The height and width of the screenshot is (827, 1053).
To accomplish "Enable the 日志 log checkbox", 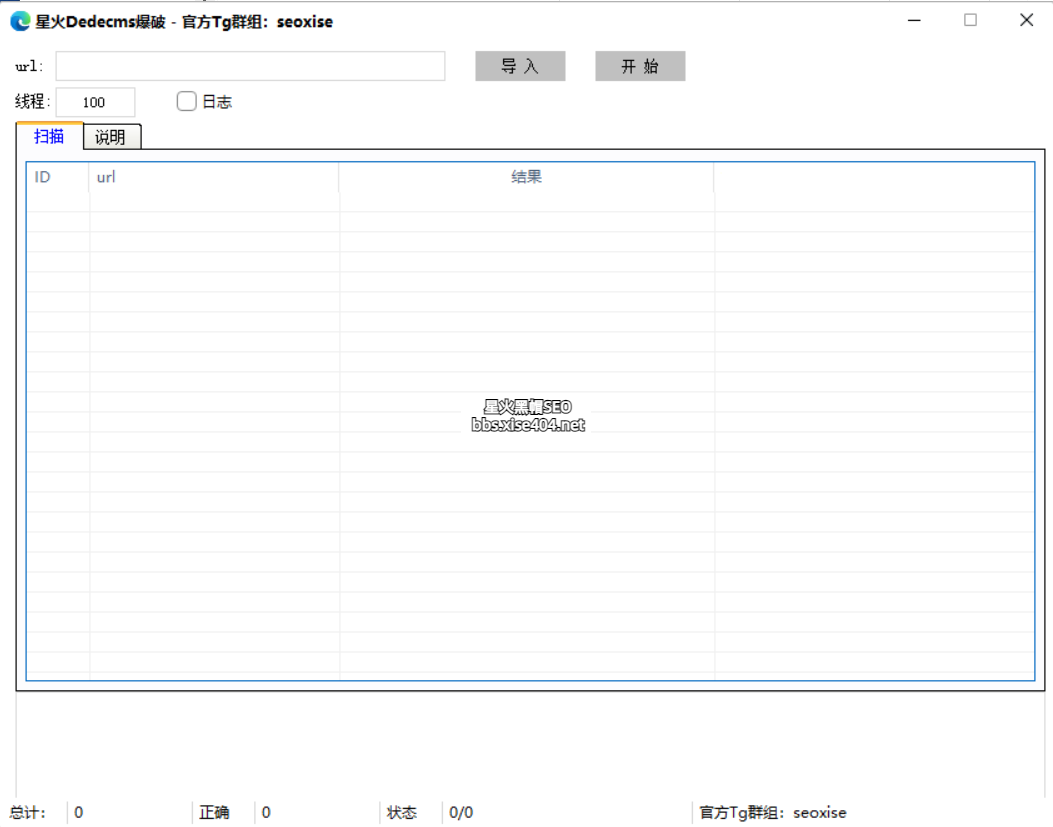I will click(186, 101).
